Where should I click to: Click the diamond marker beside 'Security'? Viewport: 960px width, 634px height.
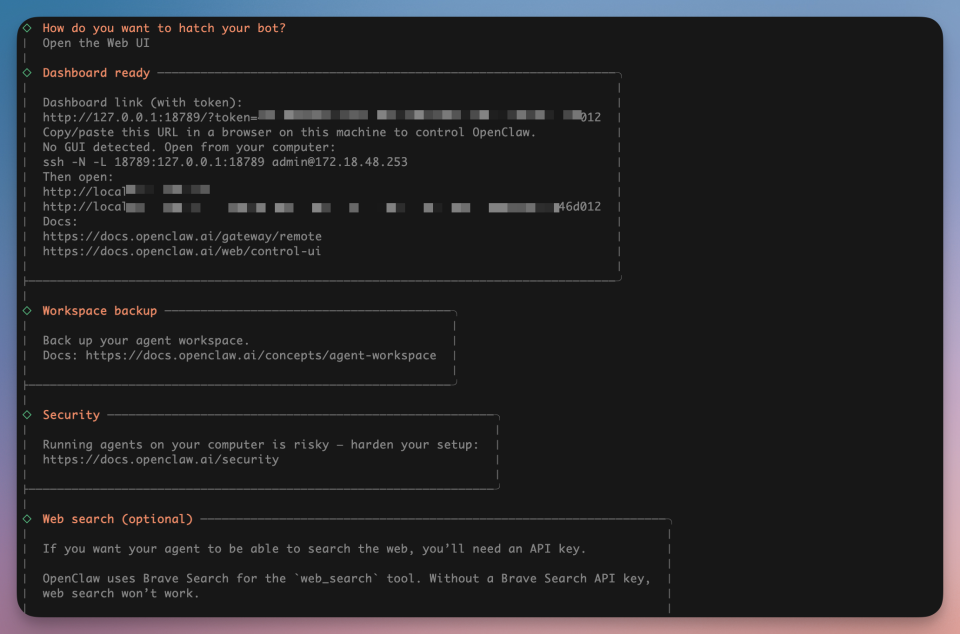[x=27, y=414]
